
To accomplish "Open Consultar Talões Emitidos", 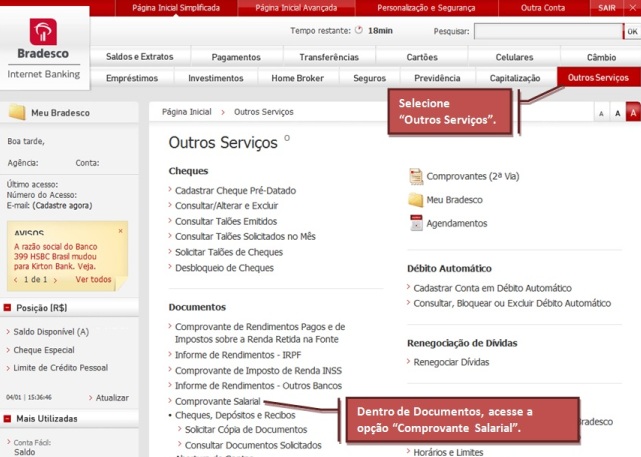I will [x=226, y=221].
